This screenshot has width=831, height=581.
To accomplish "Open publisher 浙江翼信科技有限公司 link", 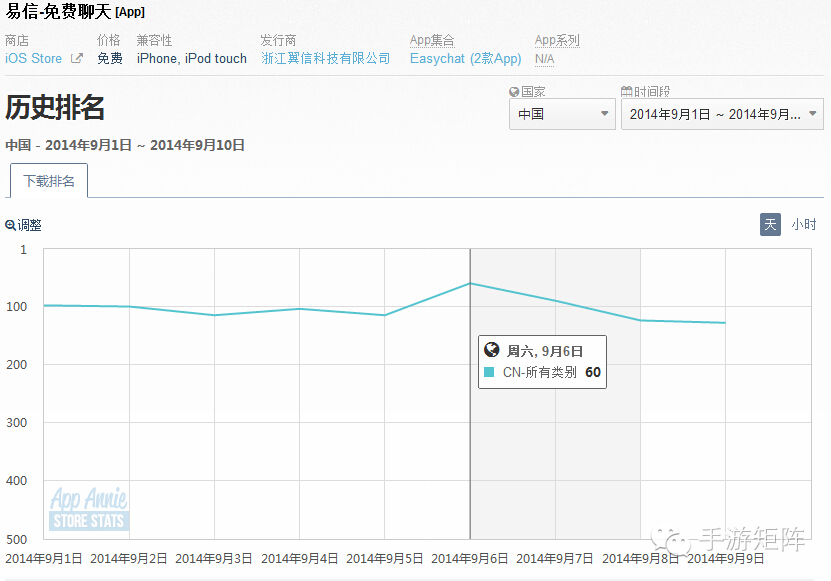I will (x=325, y=58).
